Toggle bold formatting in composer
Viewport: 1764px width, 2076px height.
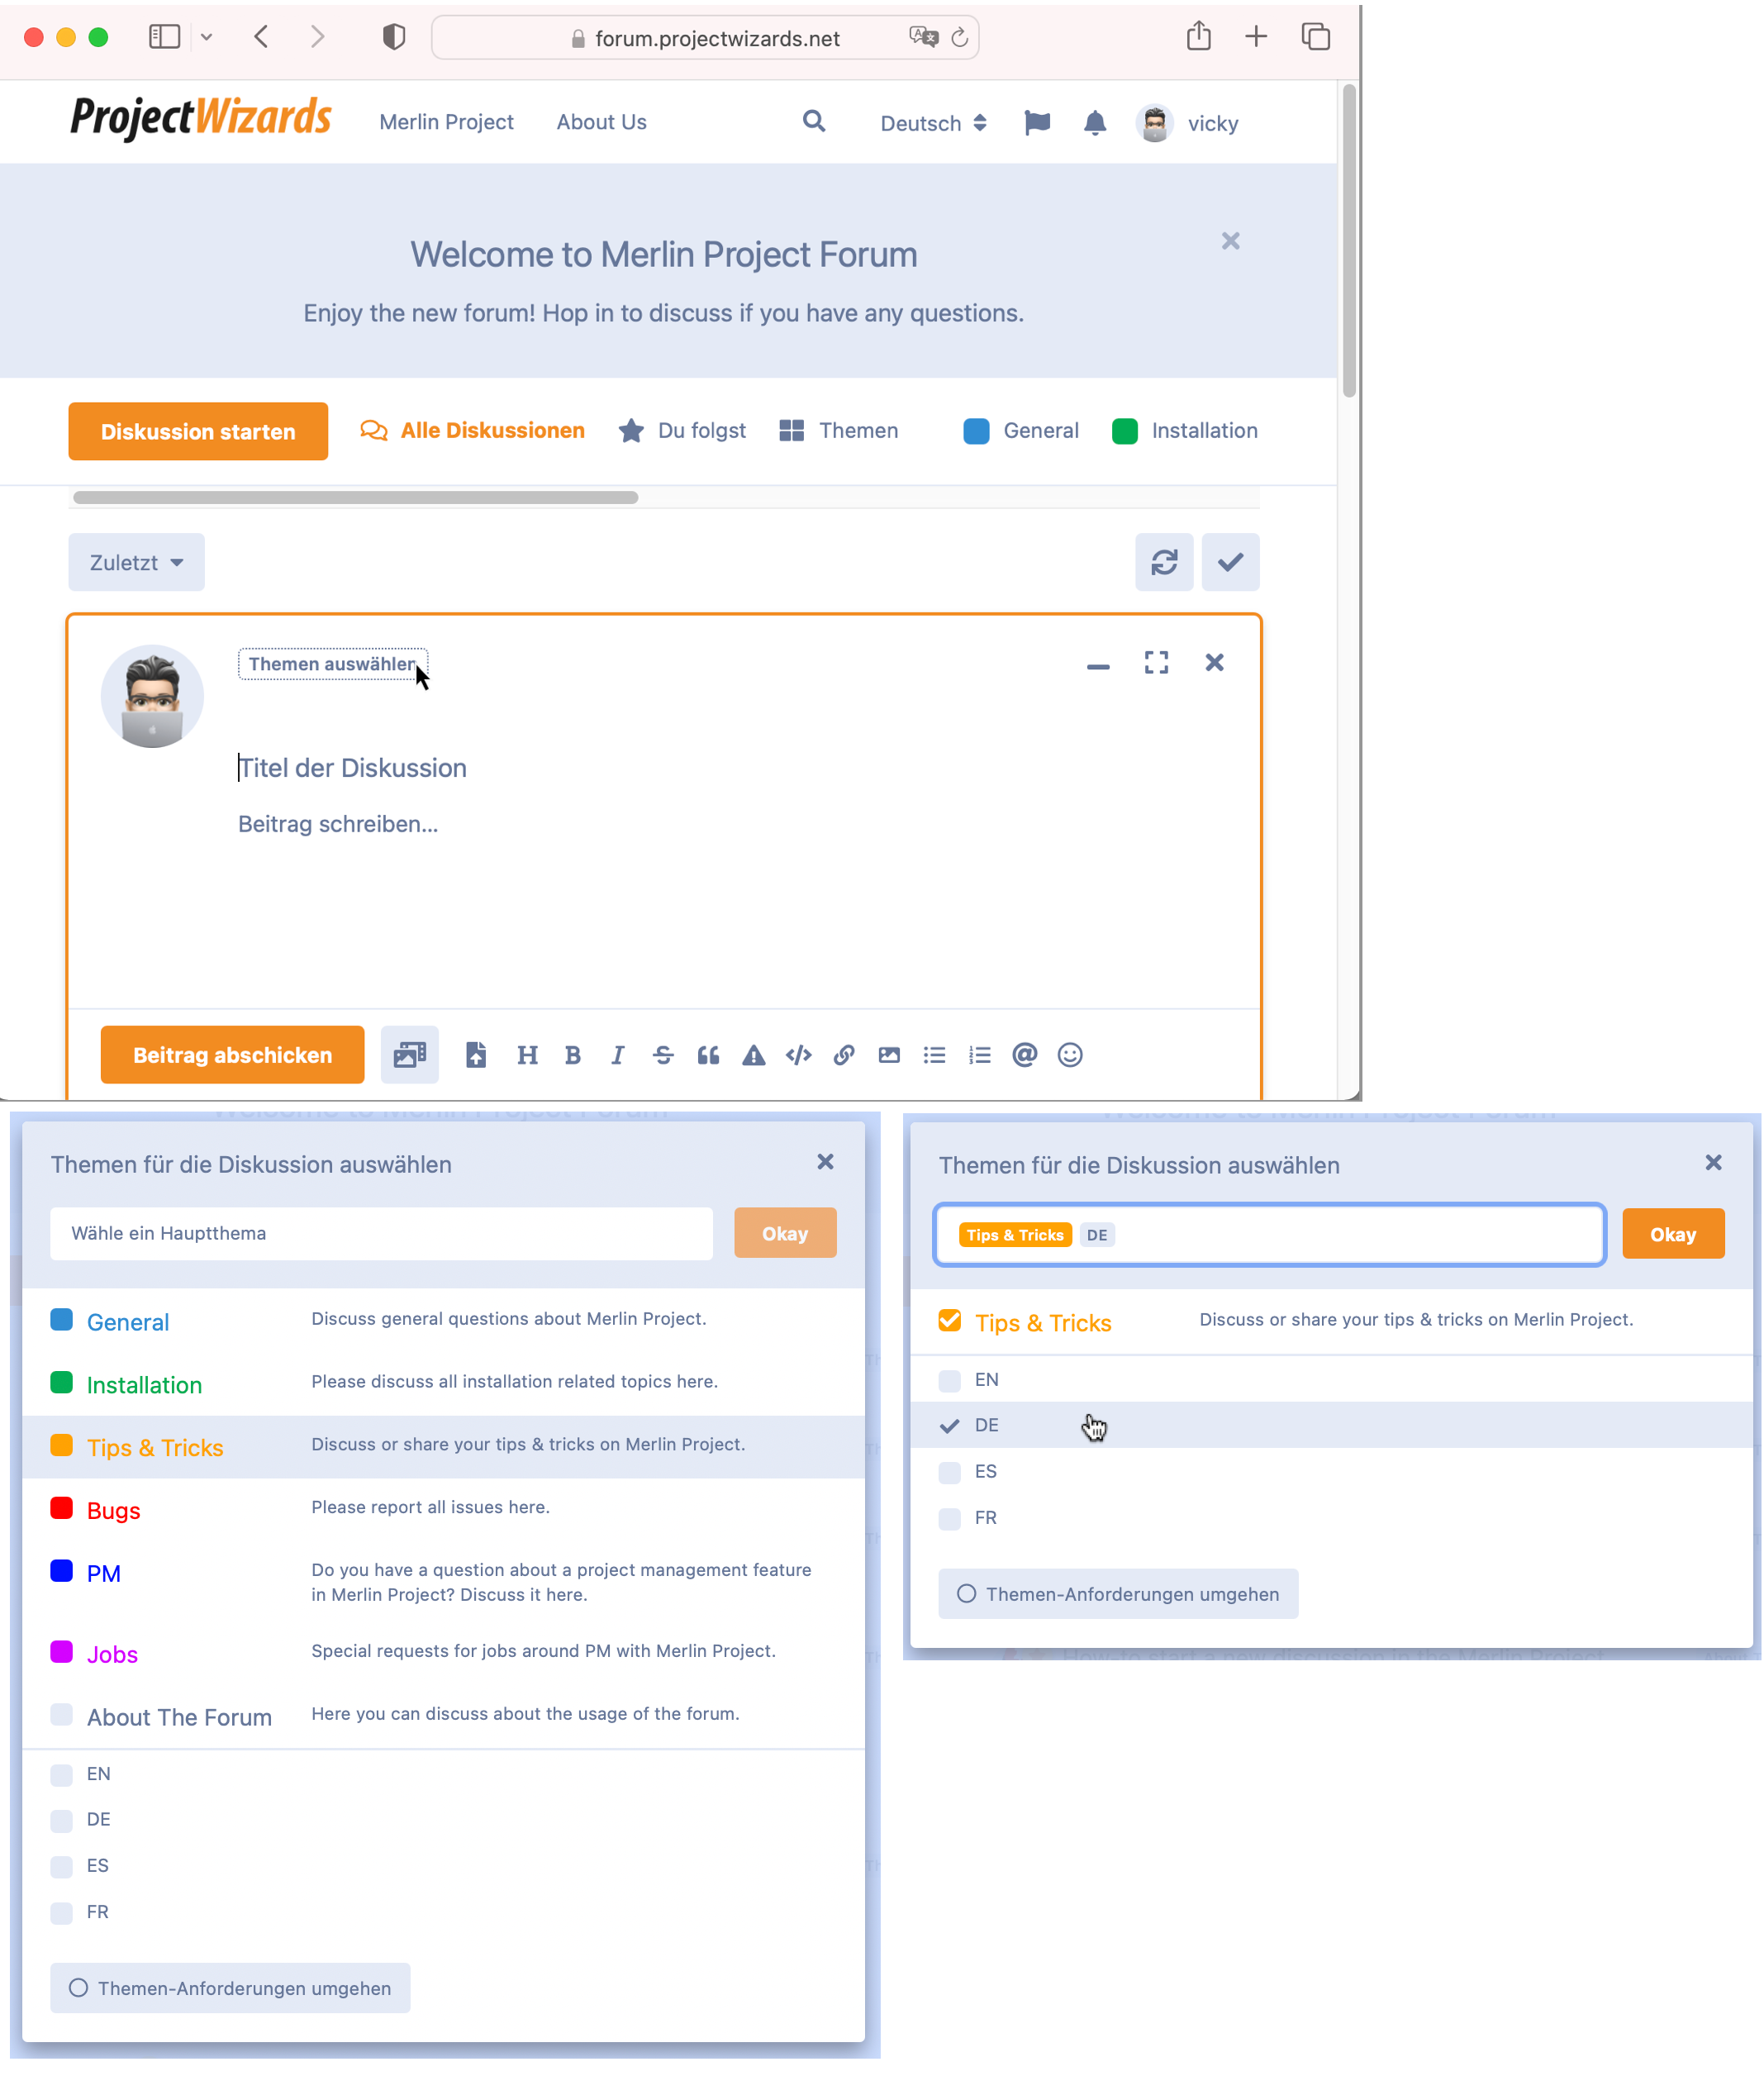click(x=573, y=1055)
